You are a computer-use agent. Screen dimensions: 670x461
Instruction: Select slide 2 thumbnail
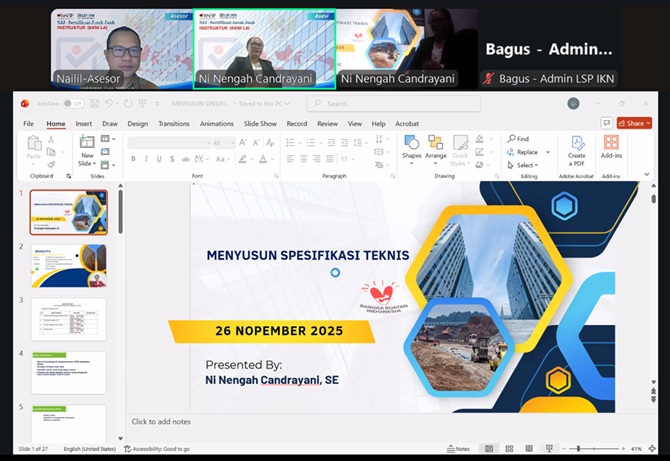tap(68, 265)
